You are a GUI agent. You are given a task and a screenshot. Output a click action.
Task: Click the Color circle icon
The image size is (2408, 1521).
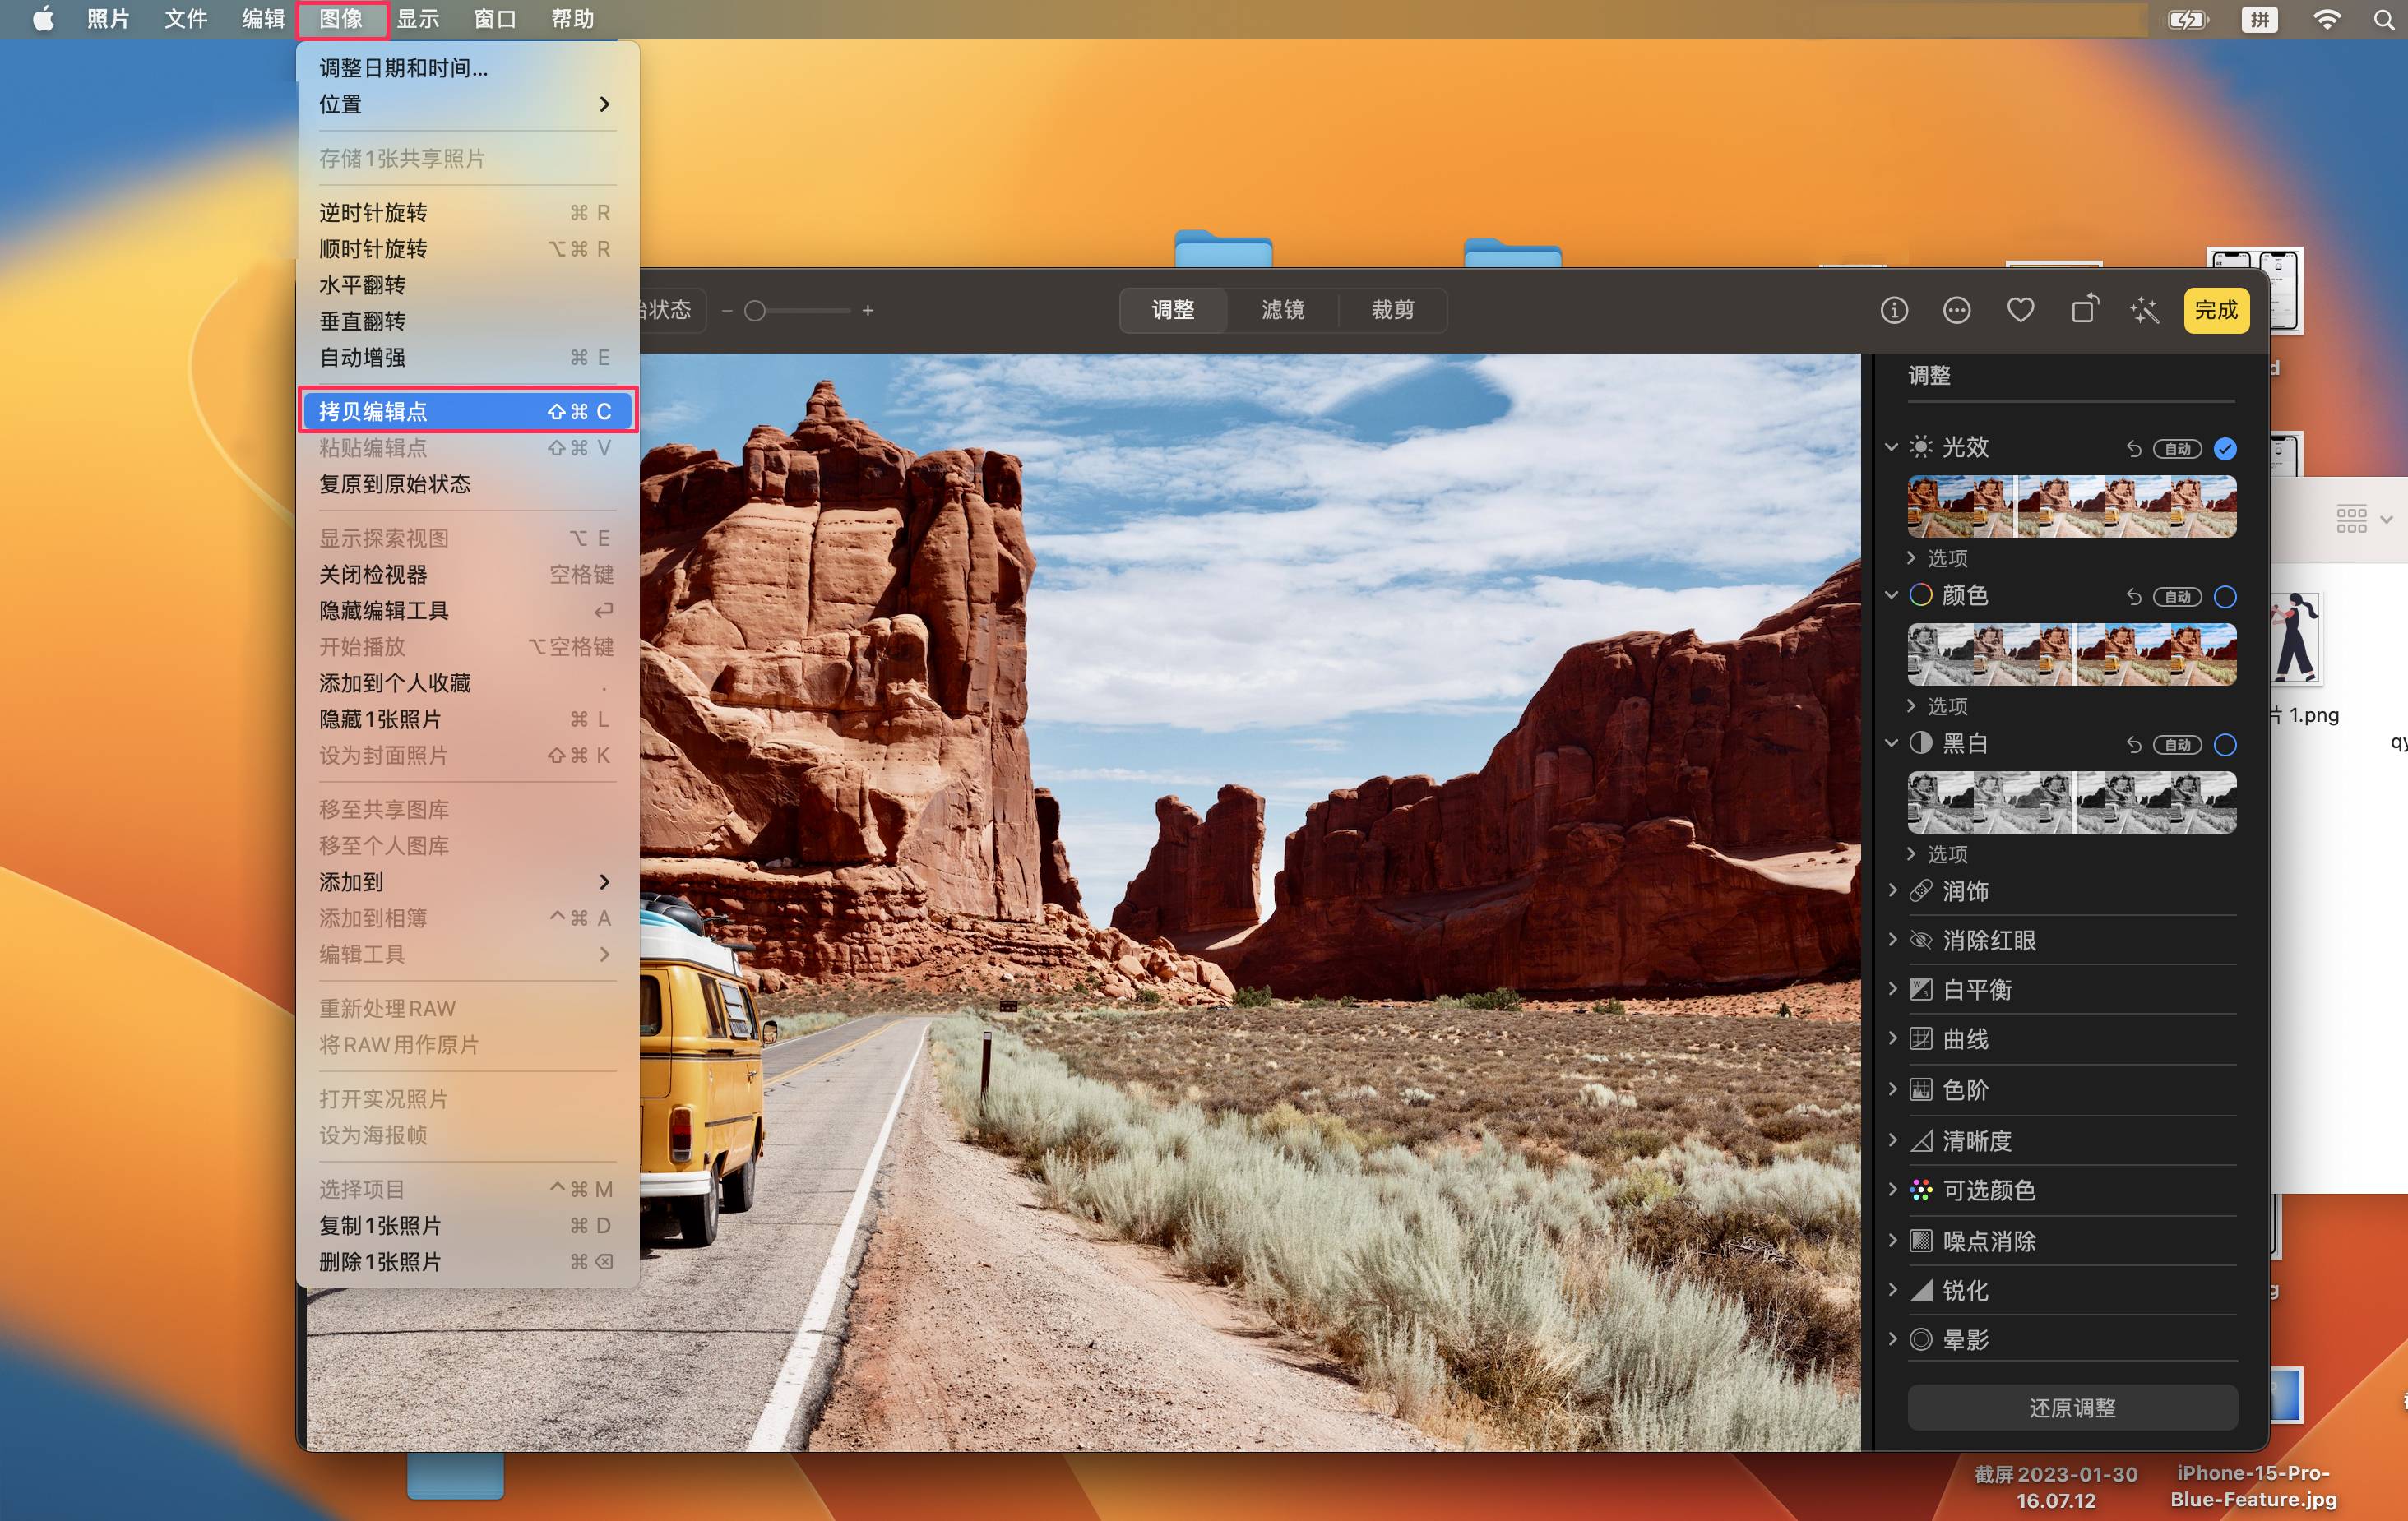[1920, 595]
